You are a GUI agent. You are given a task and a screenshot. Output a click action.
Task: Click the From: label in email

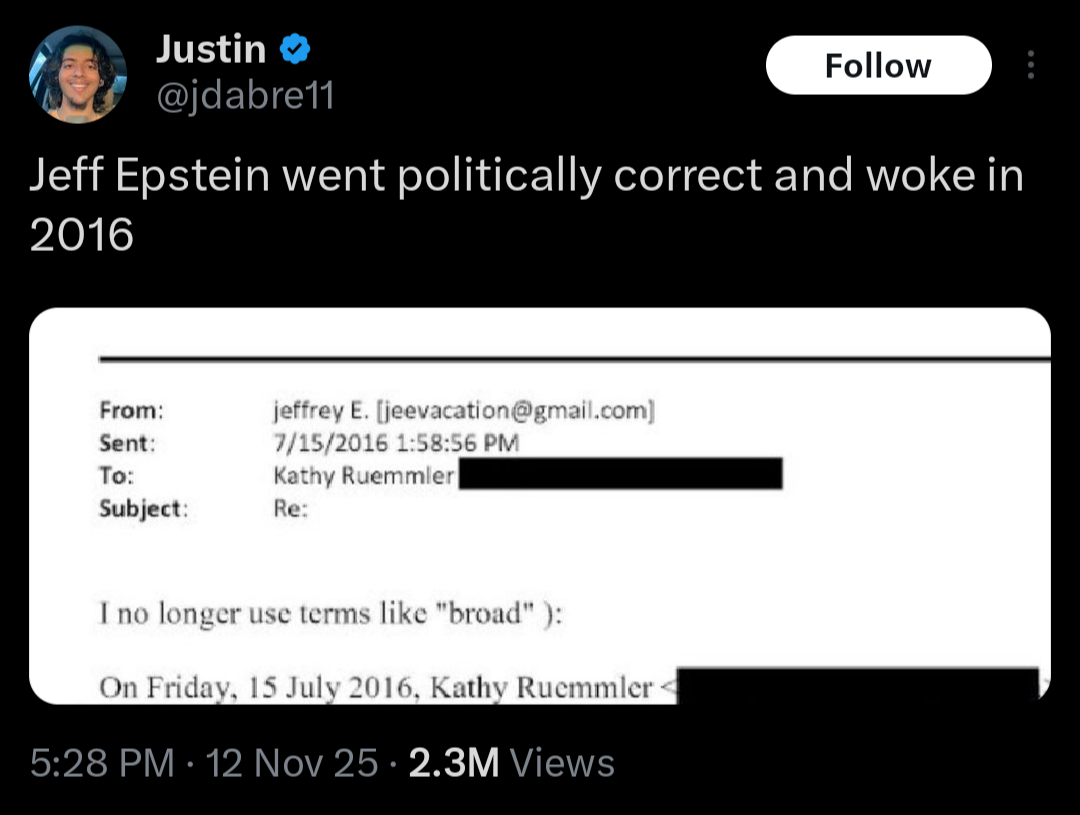(131, 410)
